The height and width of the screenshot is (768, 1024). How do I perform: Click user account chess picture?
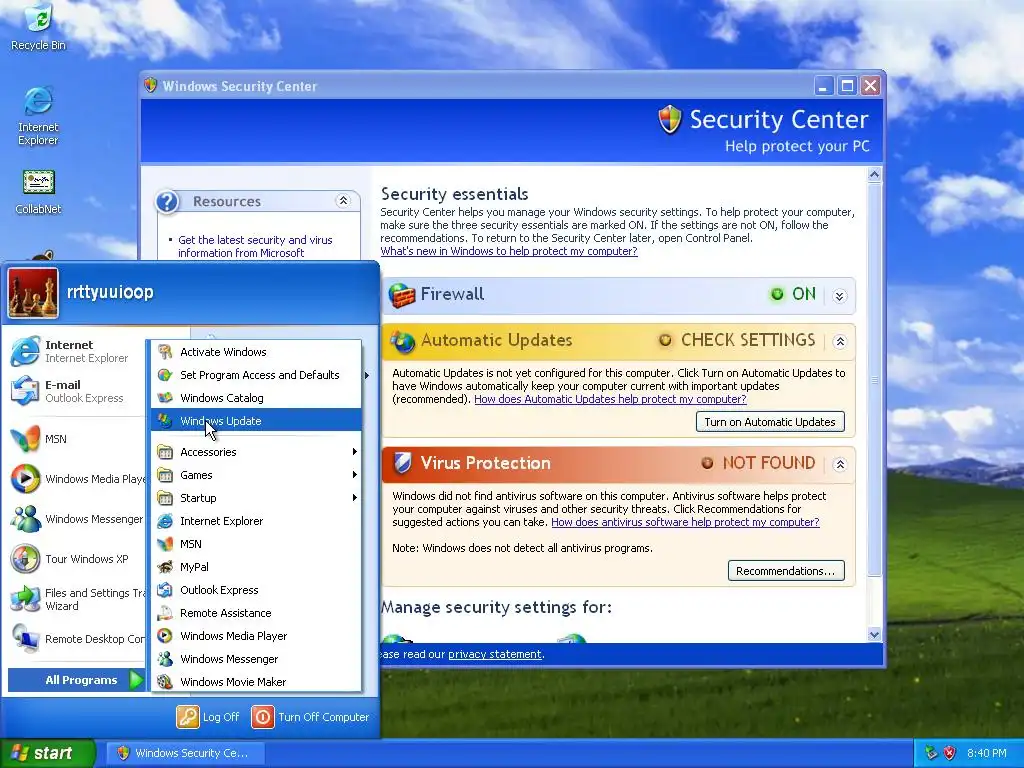33,293
